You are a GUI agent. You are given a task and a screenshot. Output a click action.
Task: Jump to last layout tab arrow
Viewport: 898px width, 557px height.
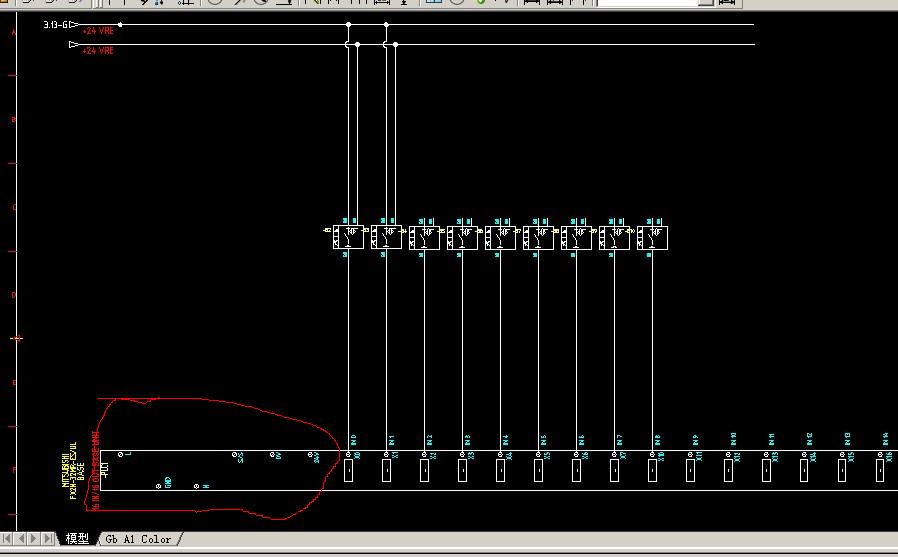click(48, 539)
